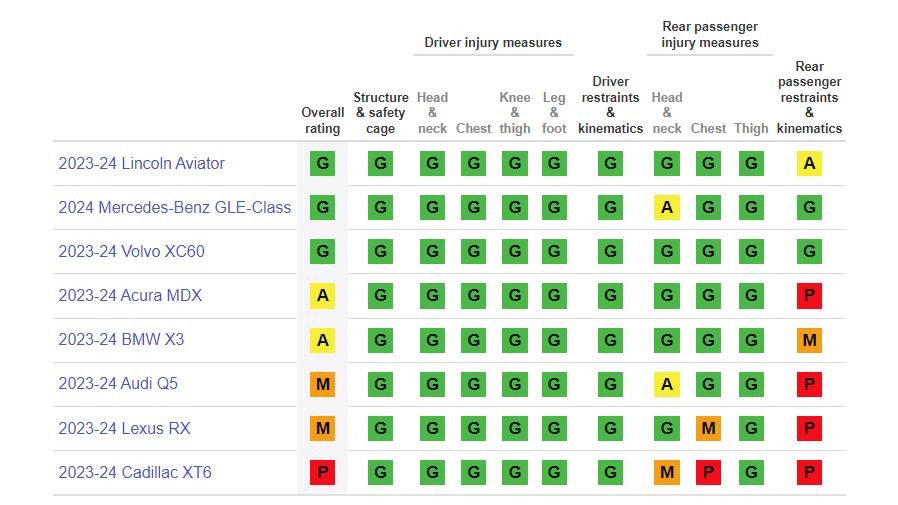Click Cadillac XT6 red Poor rear chest badge
Image resolution: width=898 pixels, height=505 pixels.
pyautogui.click(x=708, y=473)
